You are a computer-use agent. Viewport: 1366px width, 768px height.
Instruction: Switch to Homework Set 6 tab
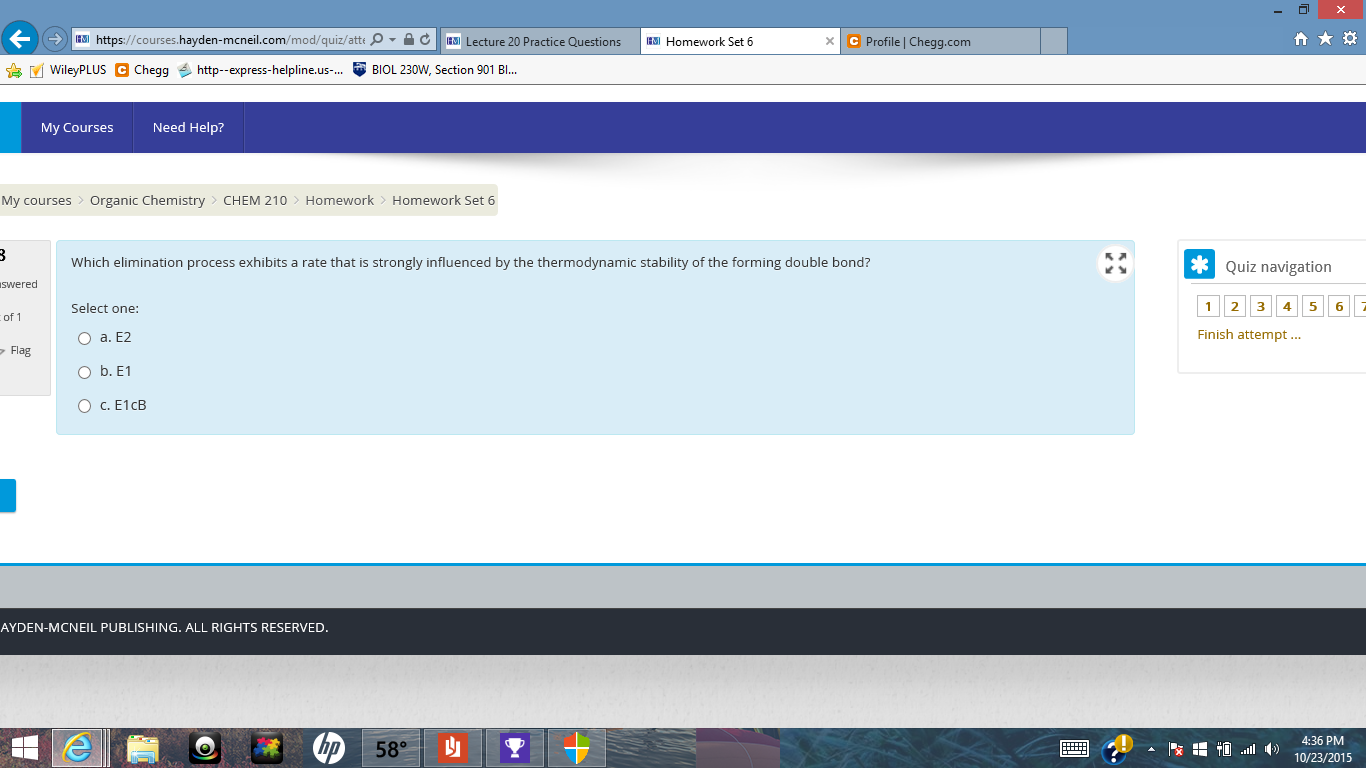pos(732,41)
